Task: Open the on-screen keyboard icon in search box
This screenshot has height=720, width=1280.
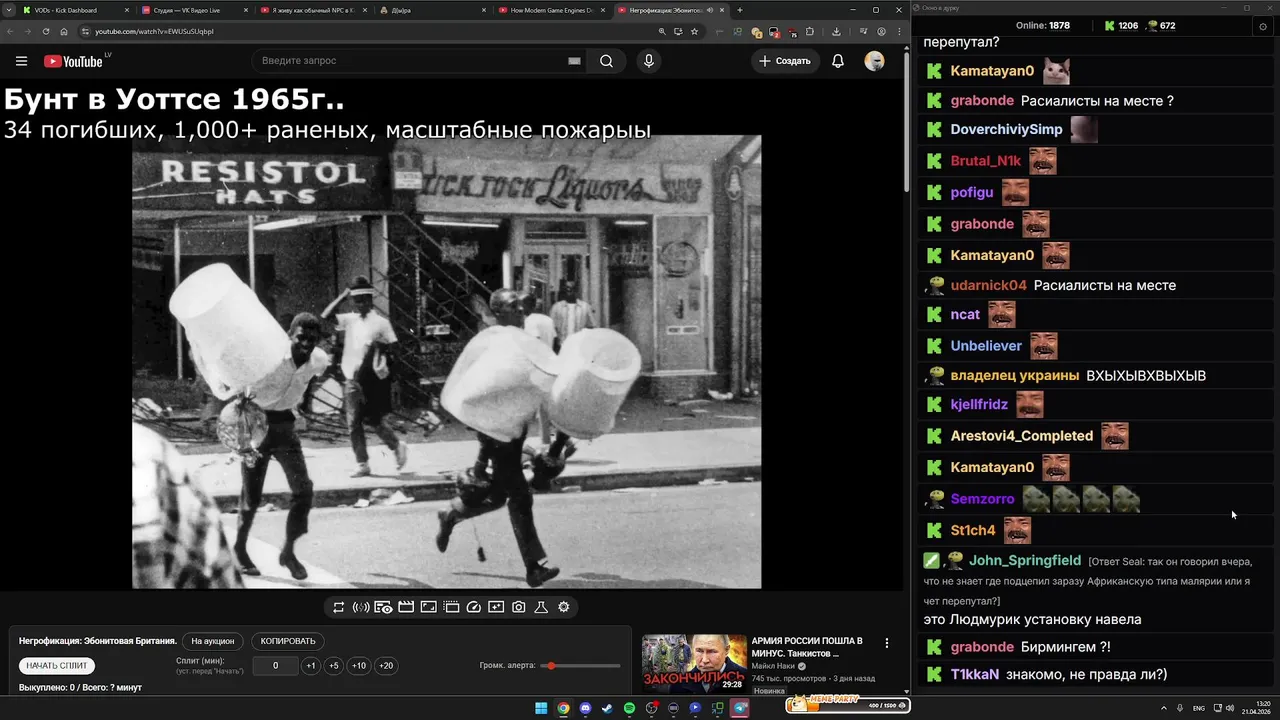Action: pyautogui.click(x=574, y=61)
